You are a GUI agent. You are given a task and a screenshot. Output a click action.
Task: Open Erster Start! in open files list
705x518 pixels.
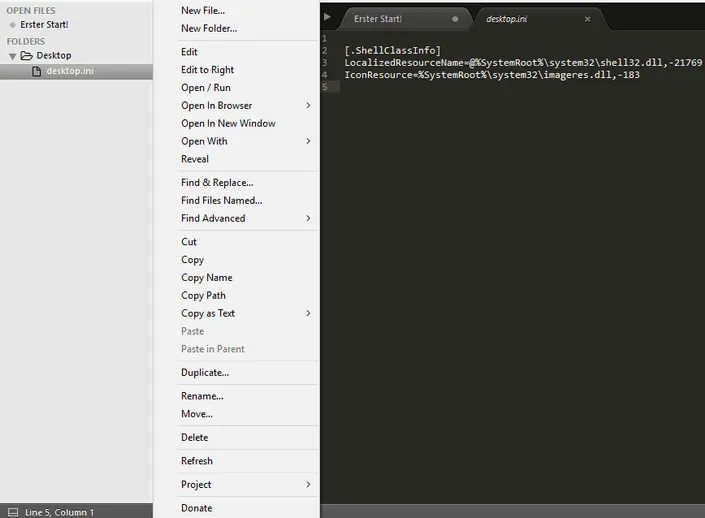pos(44,25)
